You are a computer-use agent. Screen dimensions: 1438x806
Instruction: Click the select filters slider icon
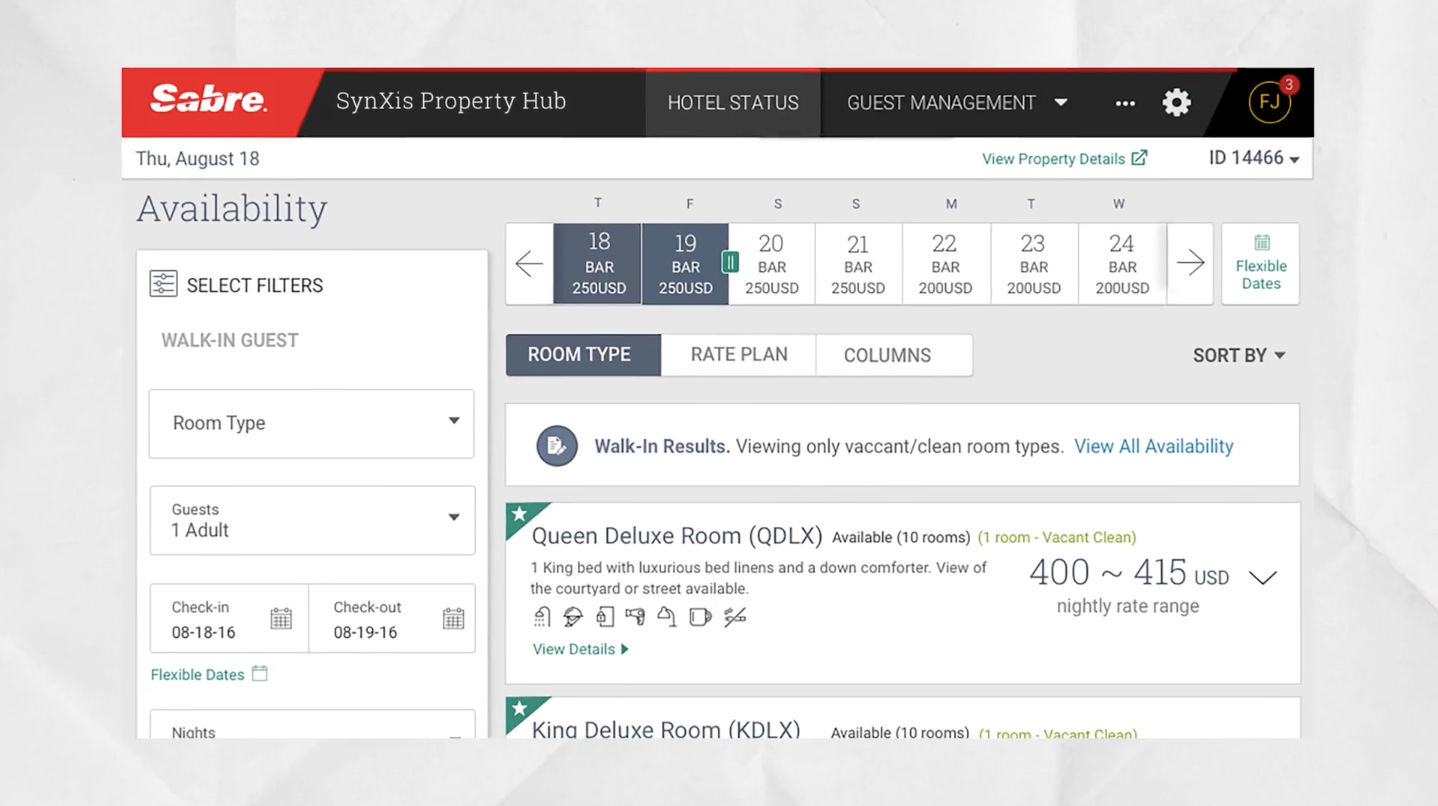[x=163, y=284]
